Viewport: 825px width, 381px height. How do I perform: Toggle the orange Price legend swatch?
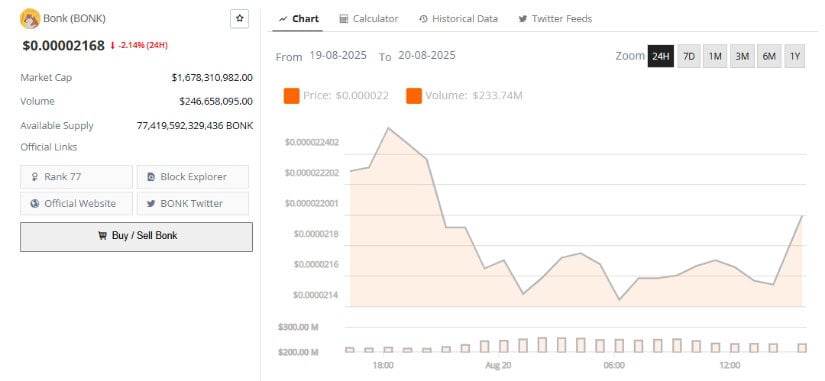pos(291,96)
